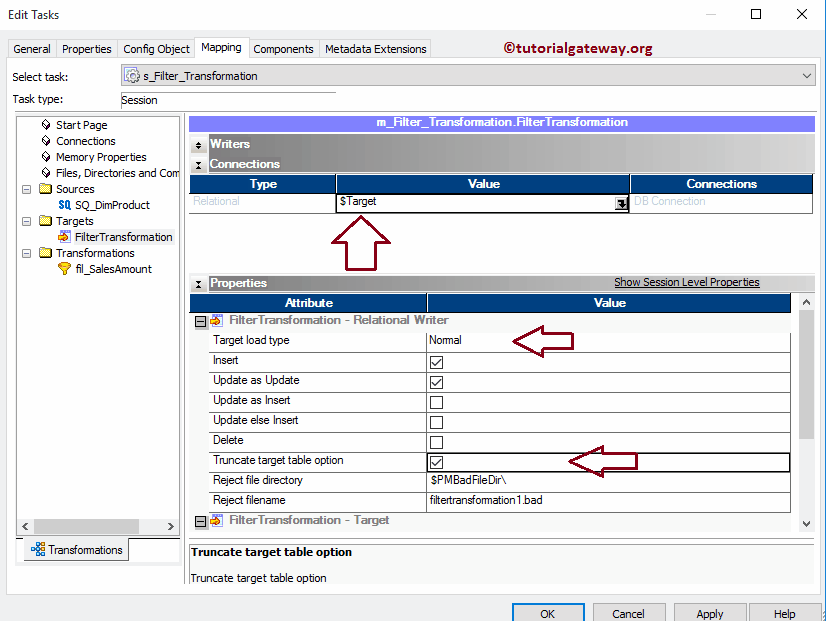
Task: Enable the Update as Insert option
Action: 437,401
